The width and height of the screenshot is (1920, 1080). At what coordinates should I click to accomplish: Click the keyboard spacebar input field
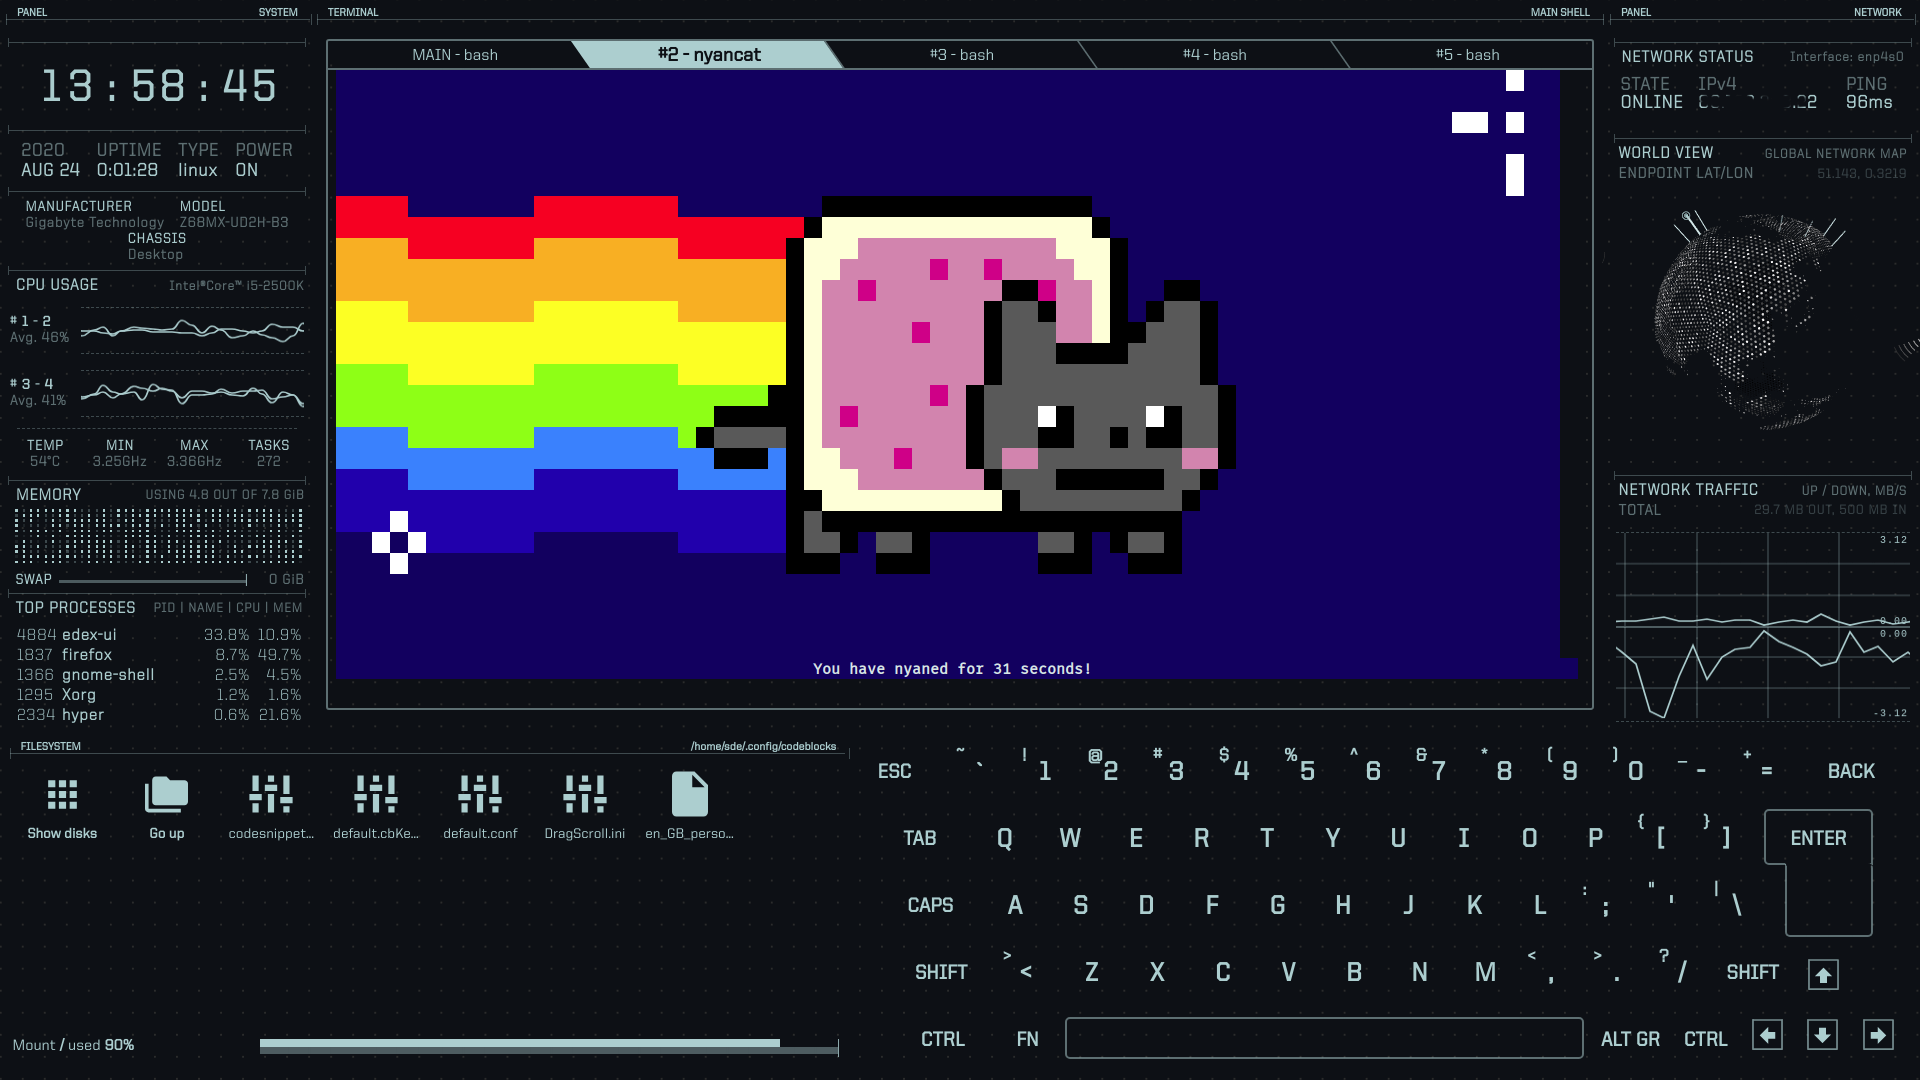point(1324,1038)
